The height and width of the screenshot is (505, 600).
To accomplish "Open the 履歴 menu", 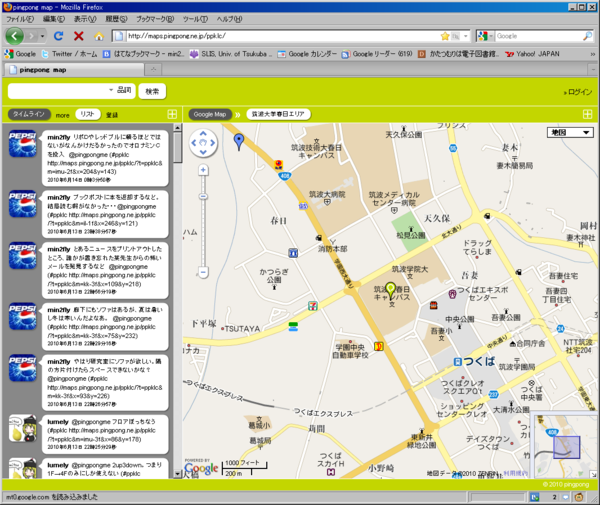I will click(116, 19).
